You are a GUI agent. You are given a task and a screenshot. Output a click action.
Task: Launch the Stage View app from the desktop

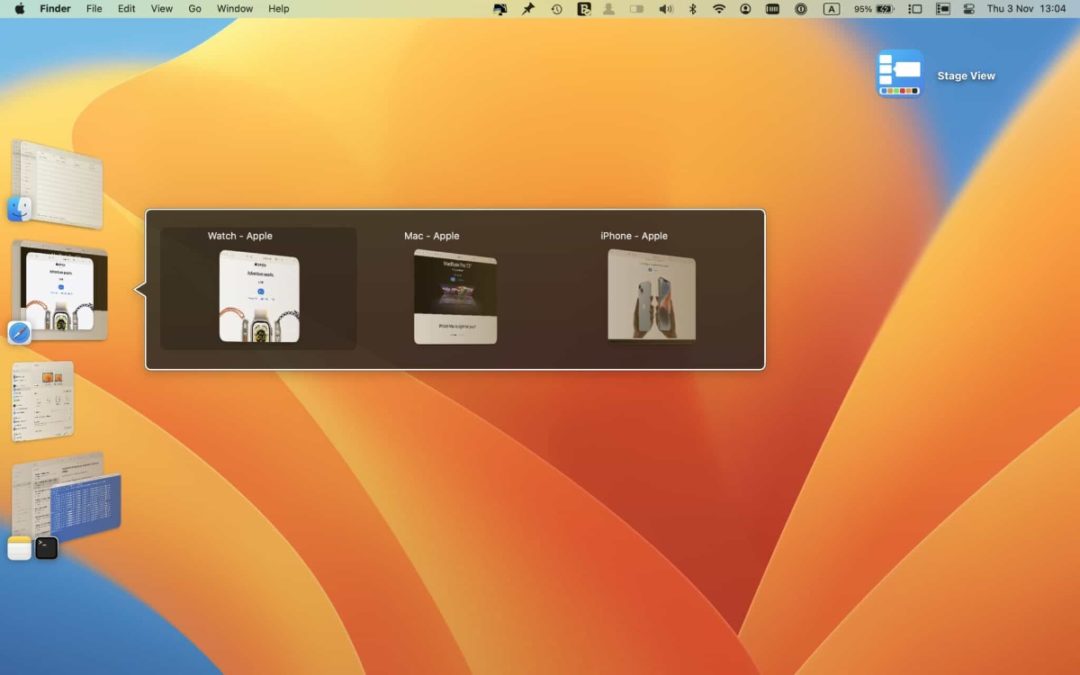(x=898, y=73)
